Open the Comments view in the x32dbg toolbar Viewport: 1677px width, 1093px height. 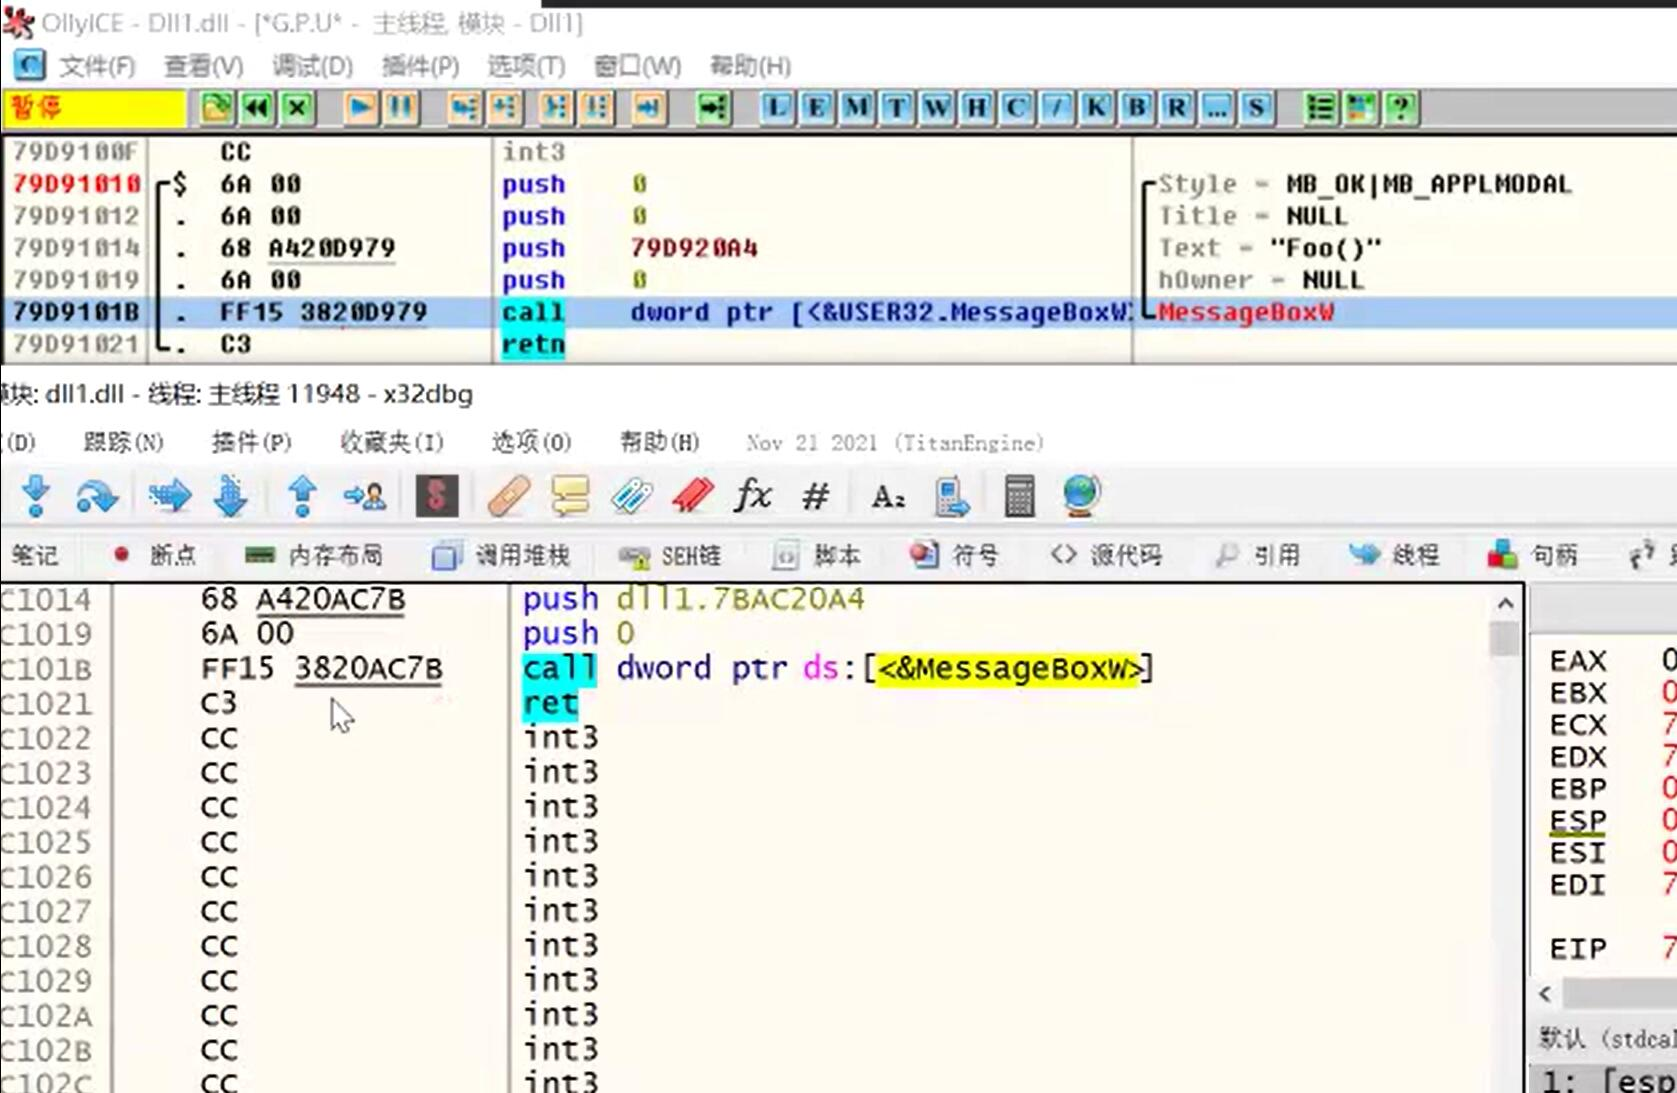pos(570,495)
